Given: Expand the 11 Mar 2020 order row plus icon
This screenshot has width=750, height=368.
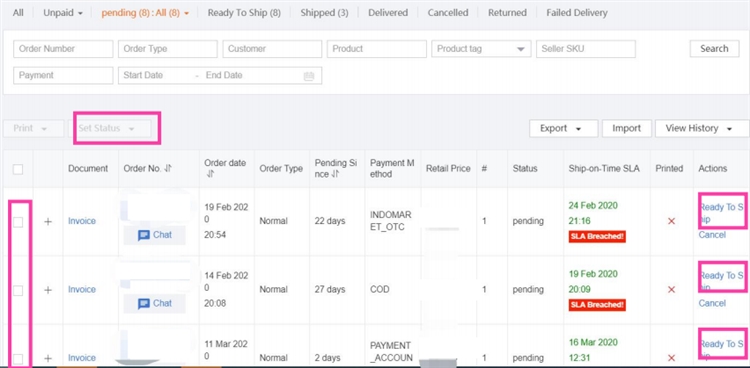Looking at the screenshot, I should [48, 358].
